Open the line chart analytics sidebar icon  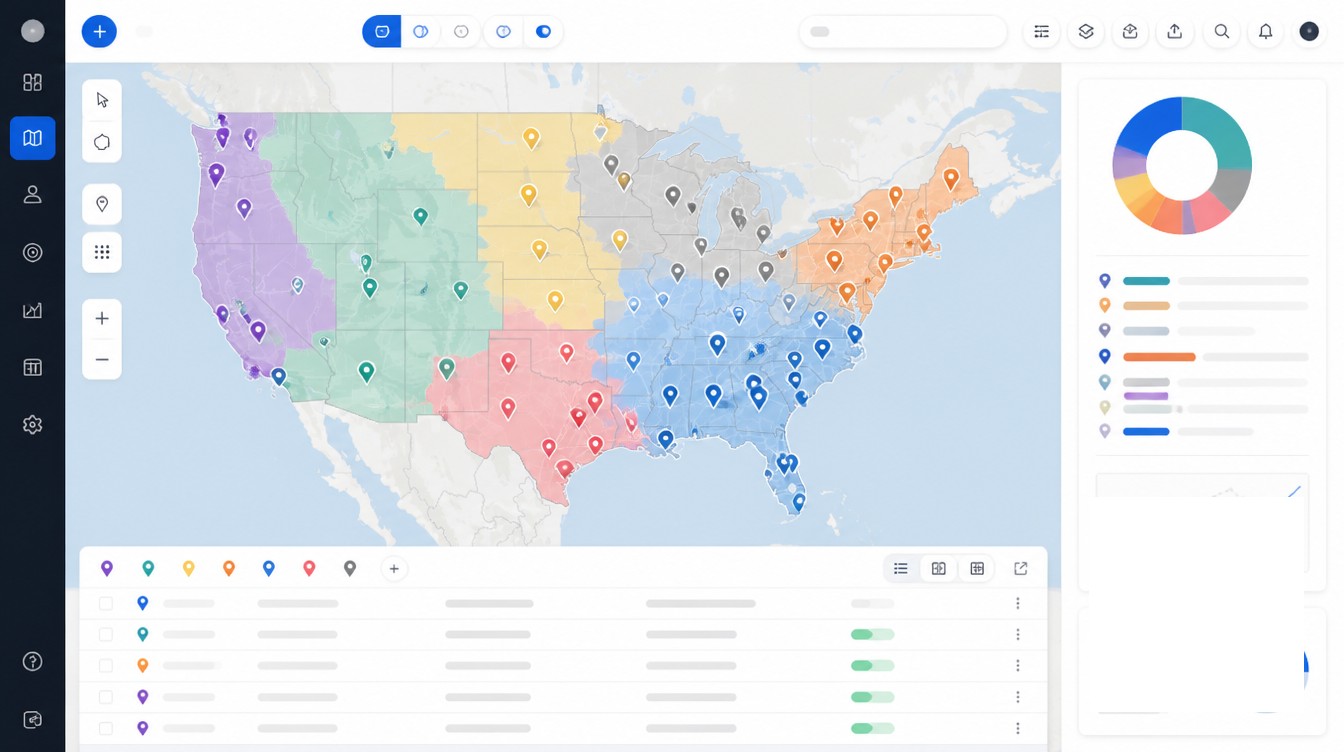32,310
